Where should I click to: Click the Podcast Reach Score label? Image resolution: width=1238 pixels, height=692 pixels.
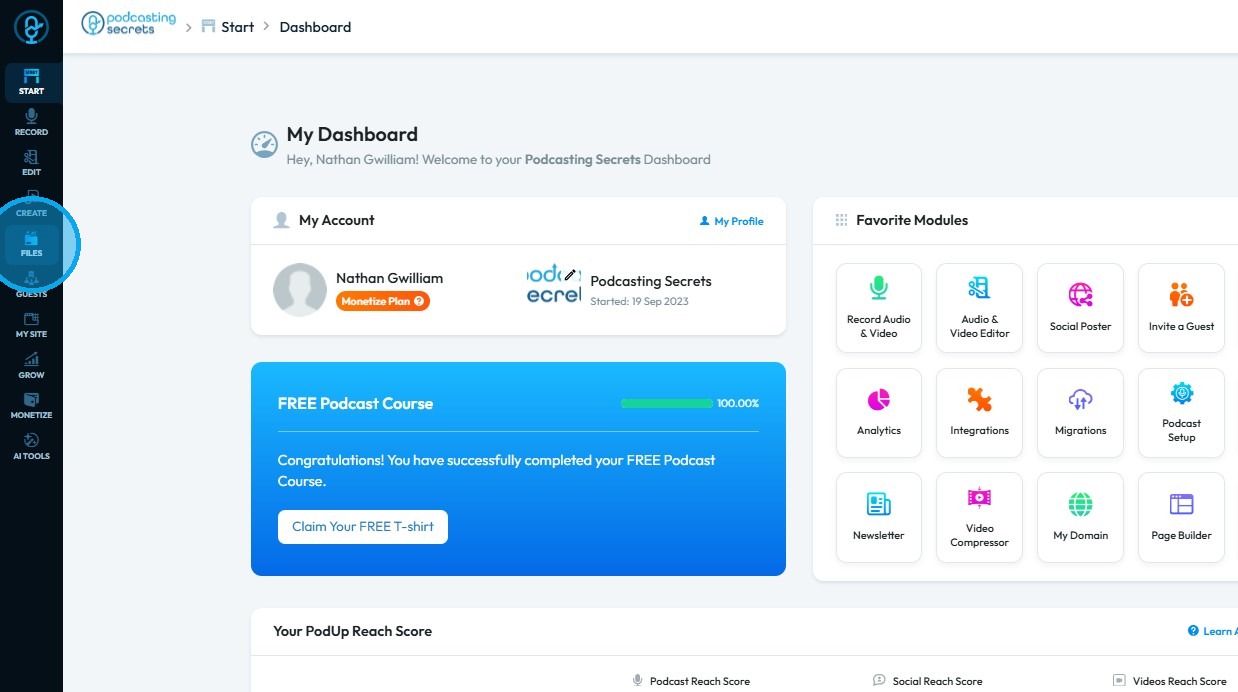(700, 681)
